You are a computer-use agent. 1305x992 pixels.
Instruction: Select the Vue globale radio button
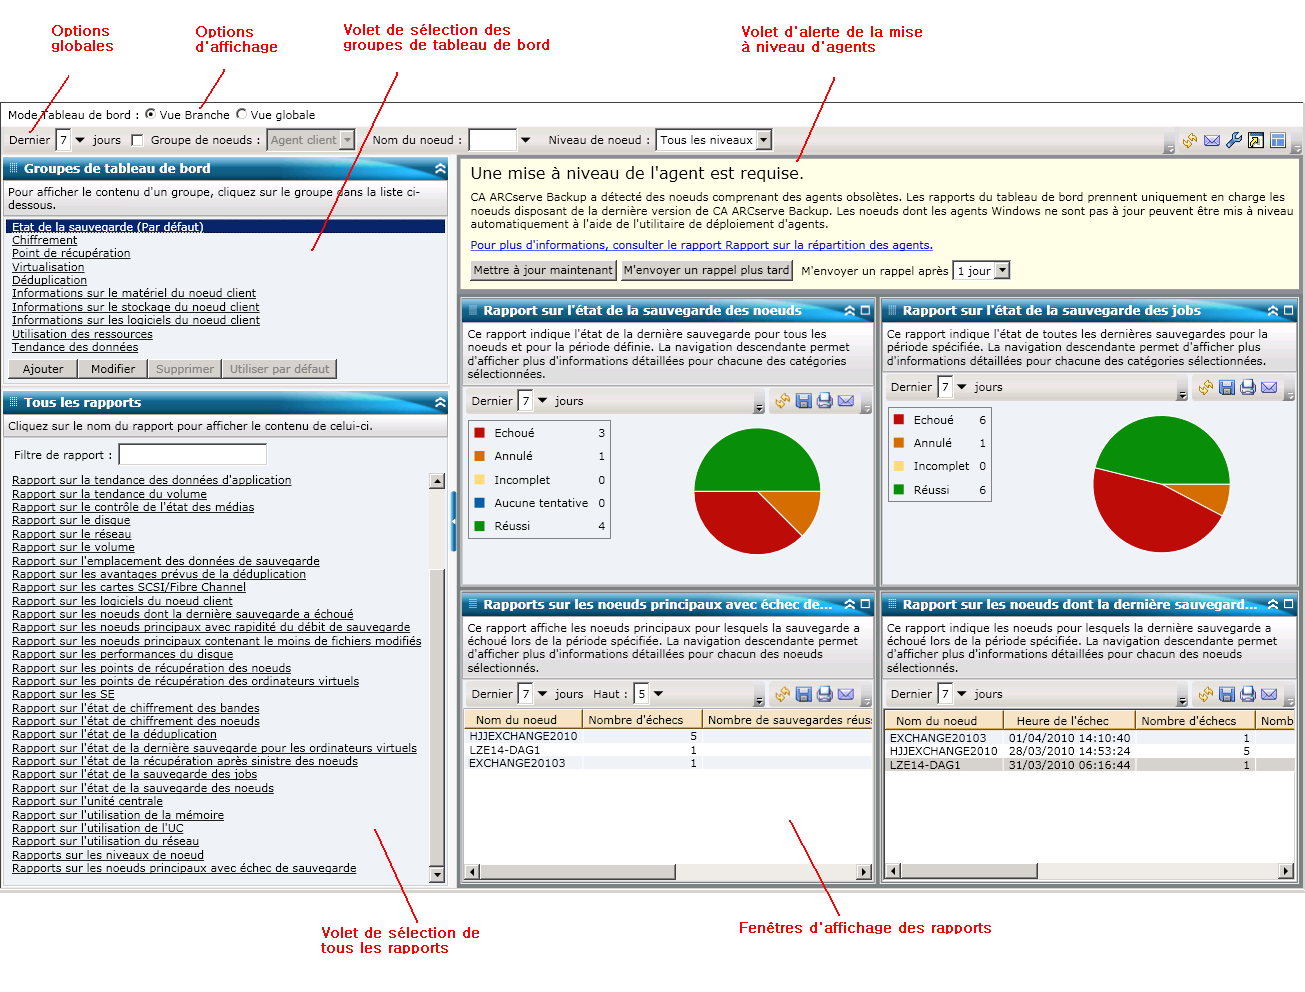coord(241,114)
